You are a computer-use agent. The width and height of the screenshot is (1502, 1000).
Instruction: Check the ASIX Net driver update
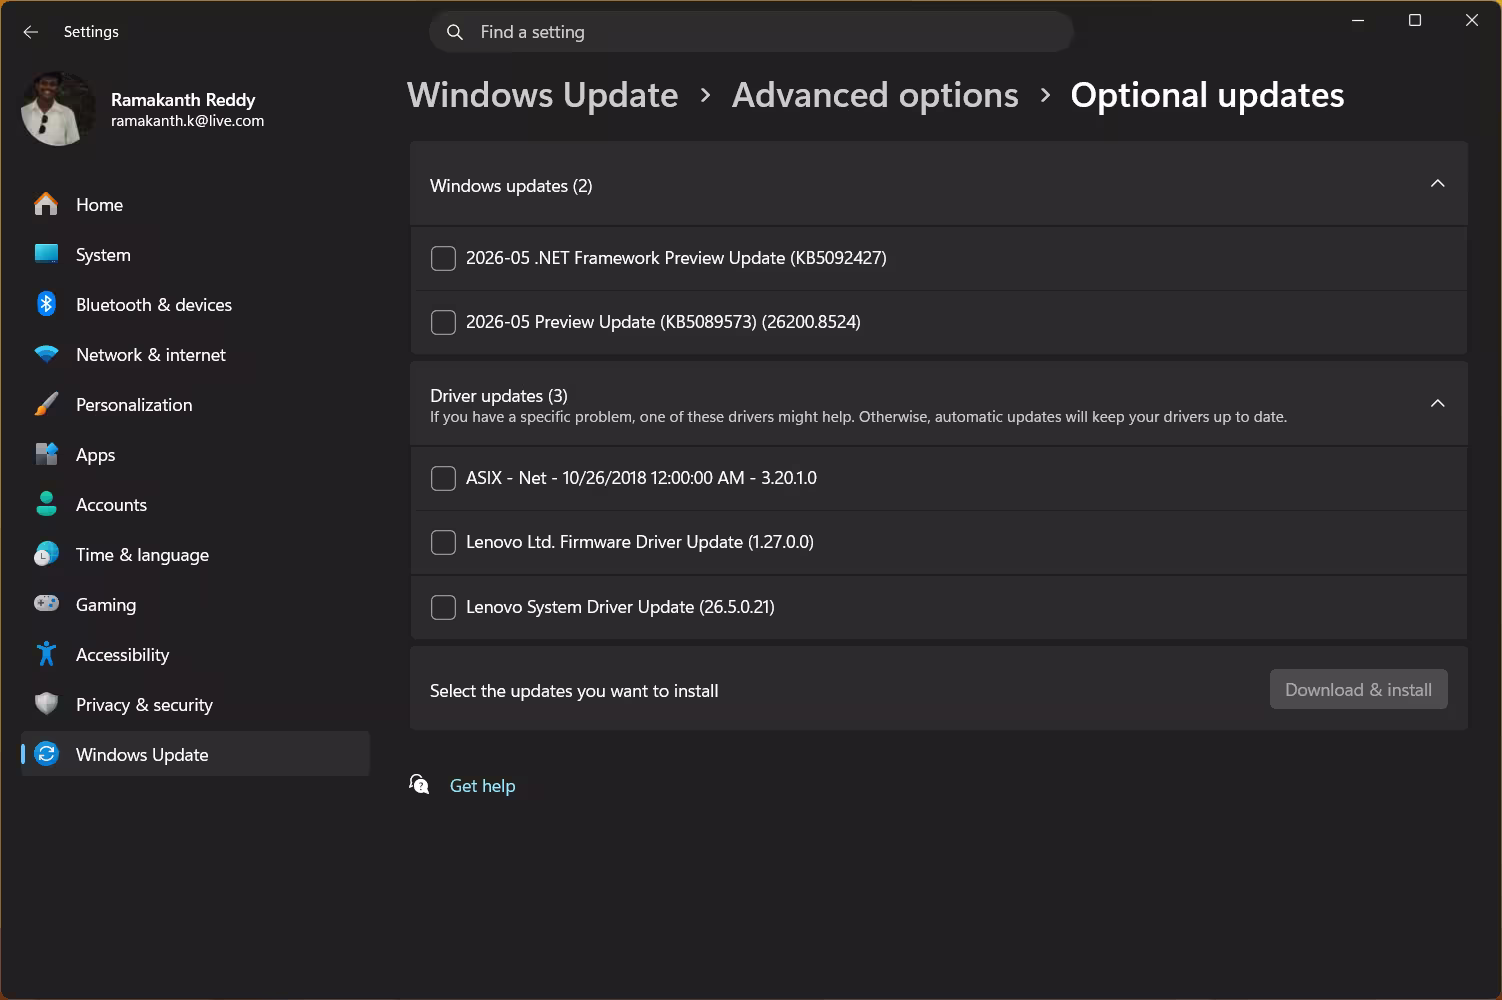click(x=443, y=478)
